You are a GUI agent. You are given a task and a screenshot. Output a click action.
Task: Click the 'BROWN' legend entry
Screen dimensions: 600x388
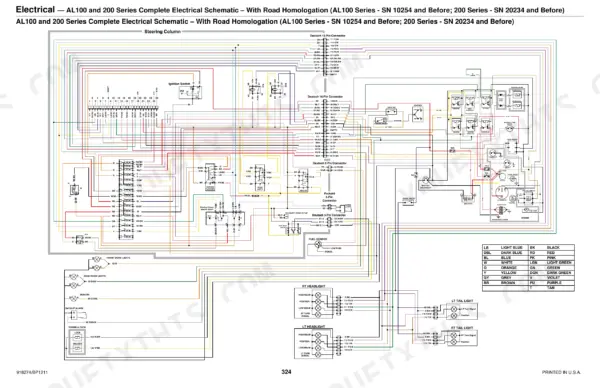pos(508,282)
